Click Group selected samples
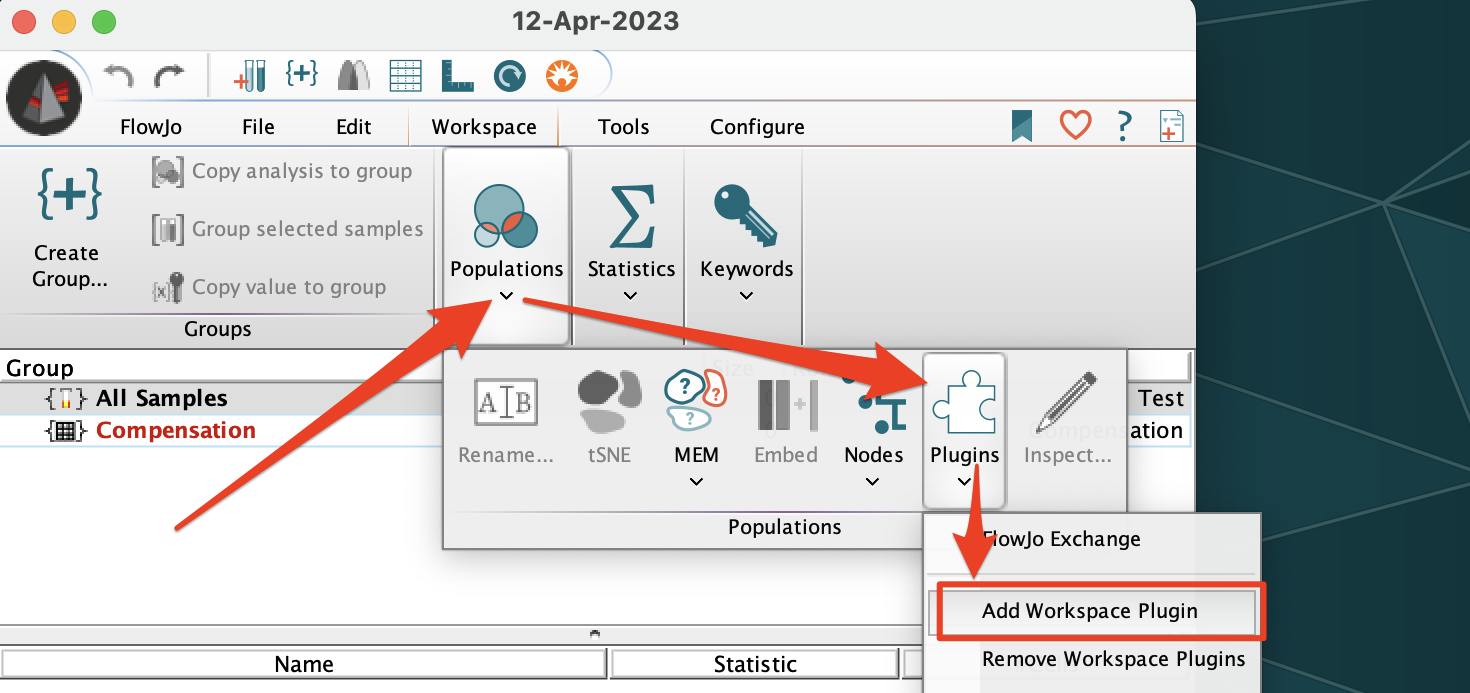This screenshot has width=1470, height=693. coord(288,229)
